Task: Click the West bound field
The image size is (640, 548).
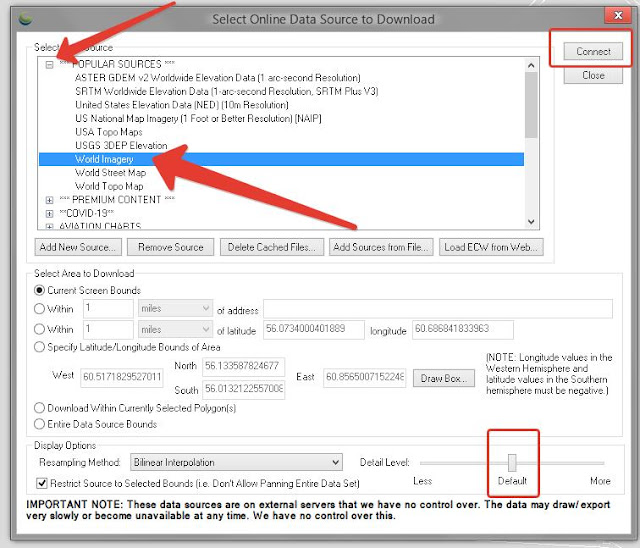Action: click(x=122, y=377)
